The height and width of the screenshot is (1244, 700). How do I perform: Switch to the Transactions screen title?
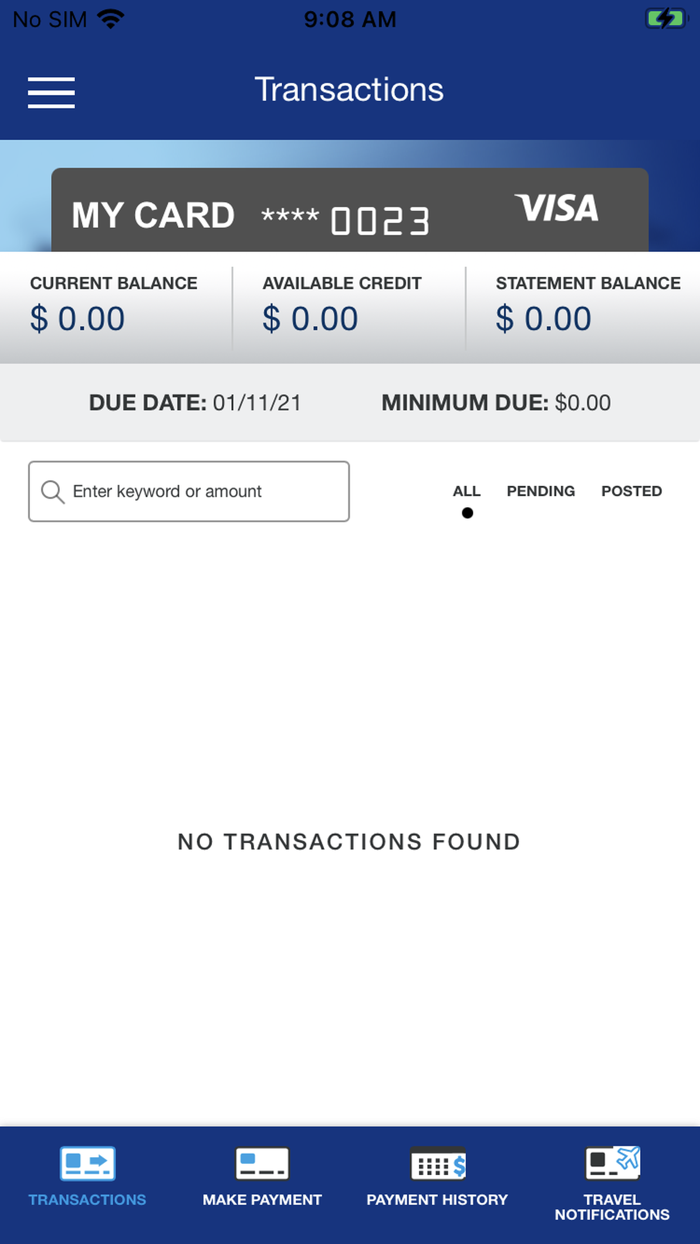coord(349,89)
